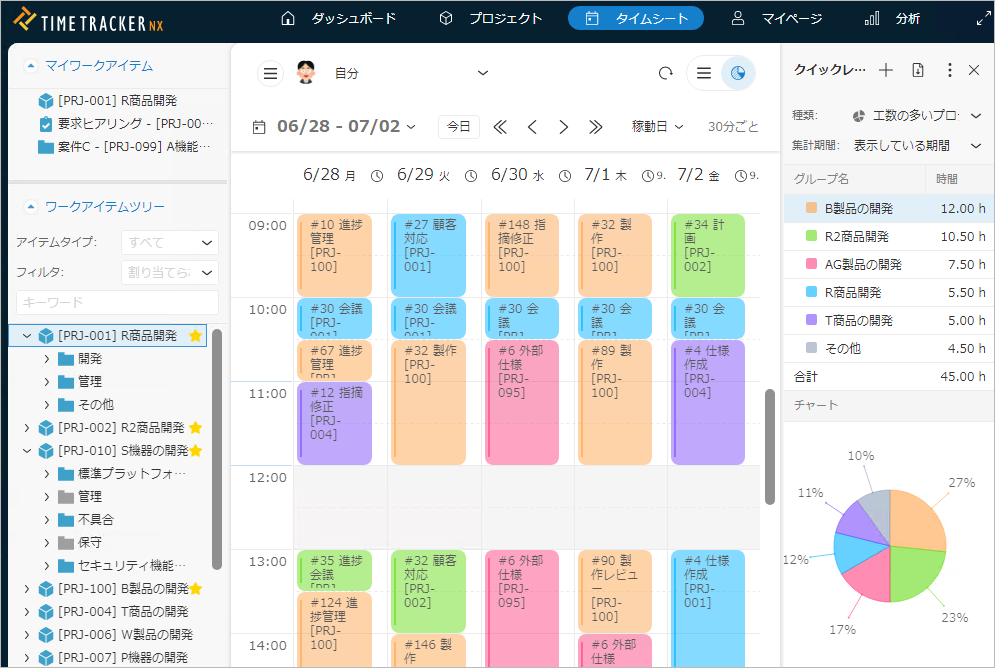Open the 稼動日 dropdown
995x668 pixels.
click(x=657, y=127)
